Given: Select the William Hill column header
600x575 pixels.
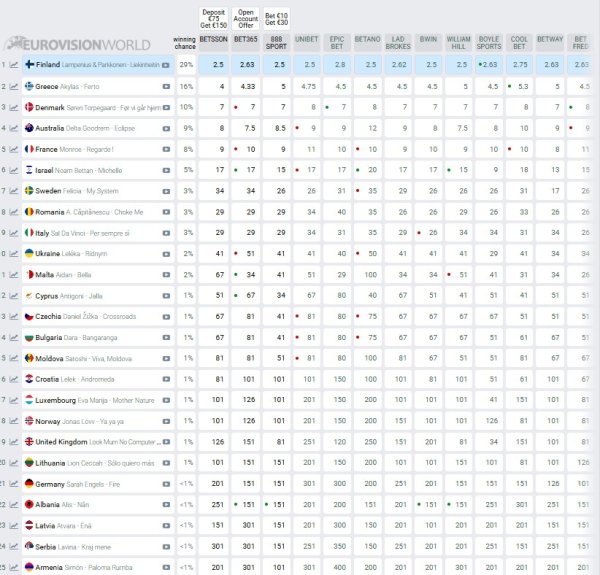Looking at the screenshot, I should pos(458,43).
